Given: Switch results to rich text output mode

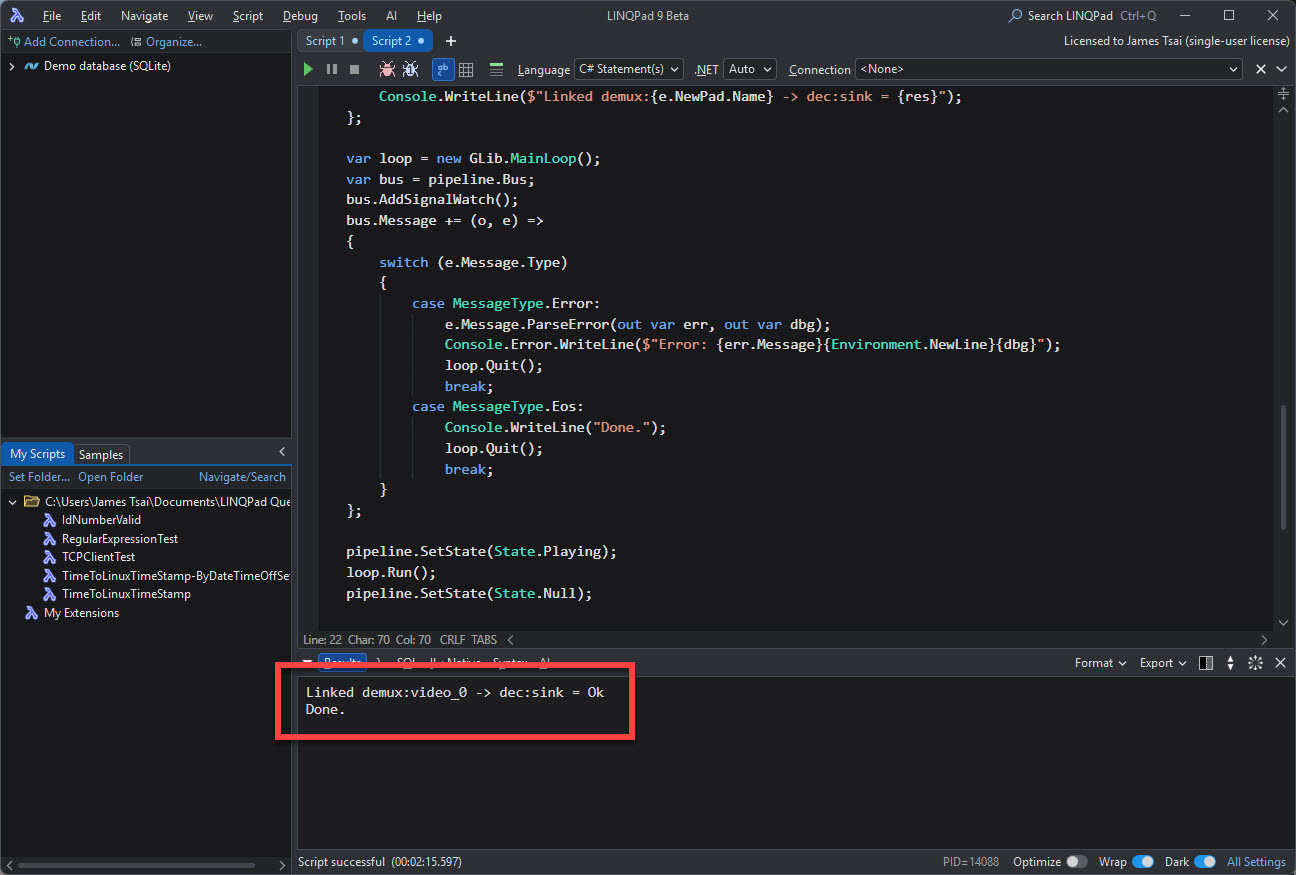Looking at the screenshot, I should (443, 69).
